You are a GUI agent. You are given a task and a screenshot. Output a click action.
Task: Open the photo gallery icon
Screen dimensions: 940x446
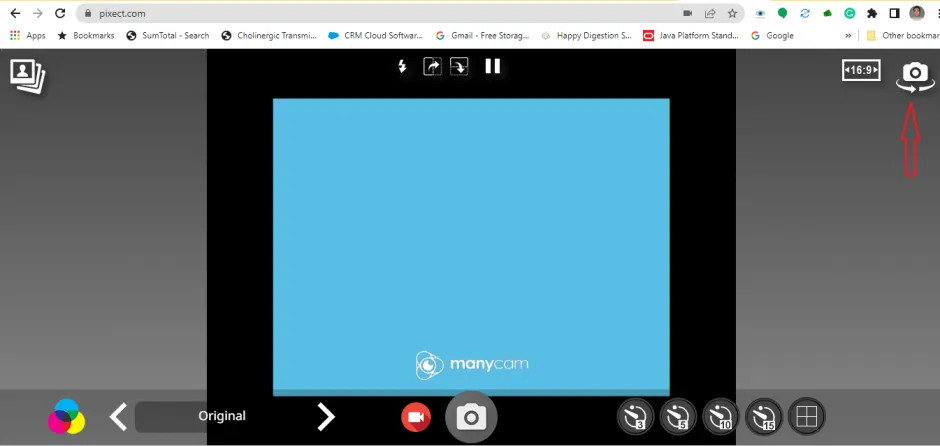tap(28, 76)
